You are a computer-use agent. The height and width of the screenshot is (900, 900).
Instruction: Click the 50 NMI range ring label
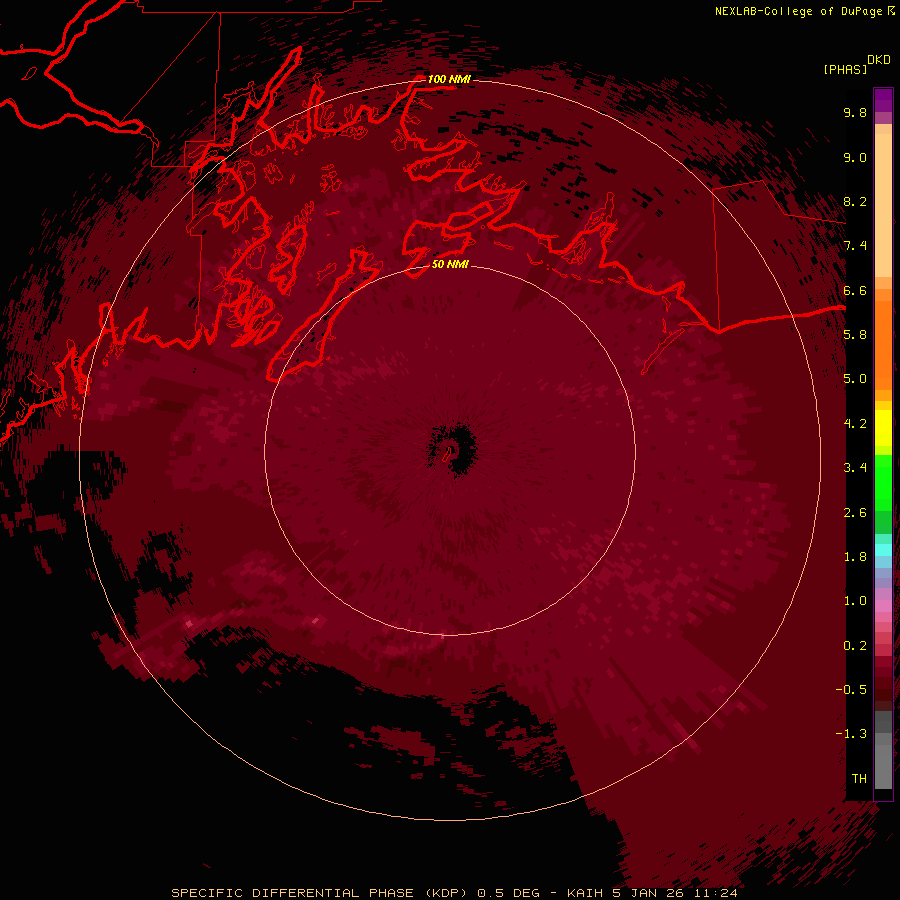(x=450, y=264)
